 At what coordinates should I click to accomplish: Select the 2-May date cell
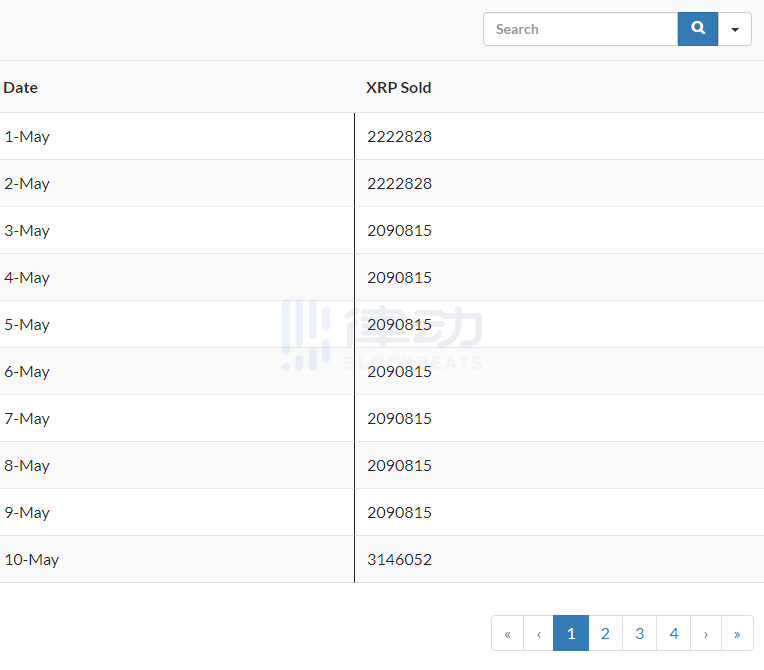coord(177,184)
